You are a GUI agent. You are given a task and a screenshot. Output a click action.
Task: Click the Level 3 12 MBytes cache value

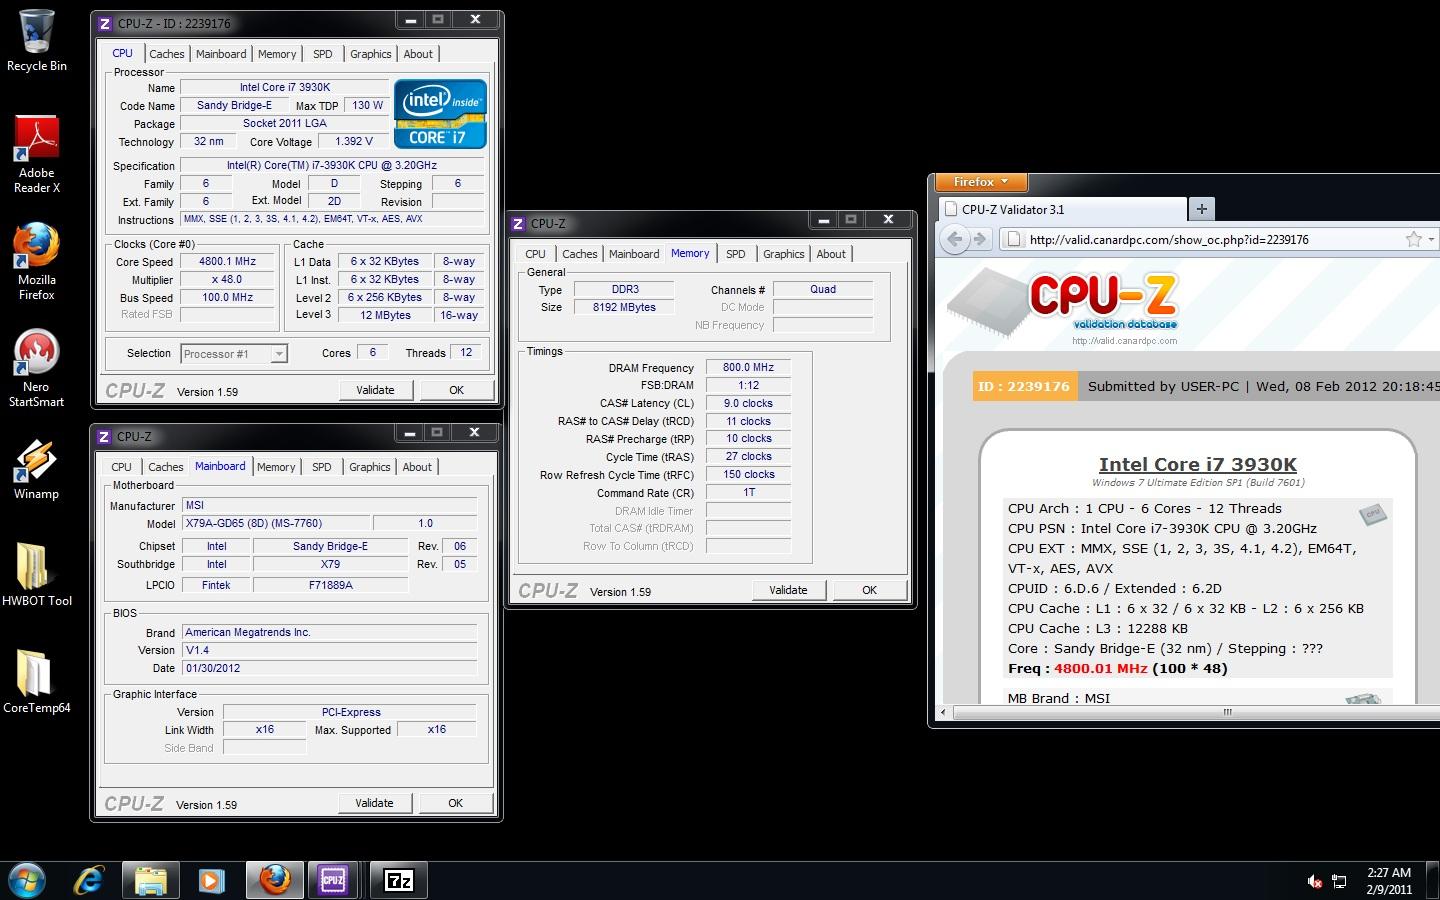coord(385,315)
